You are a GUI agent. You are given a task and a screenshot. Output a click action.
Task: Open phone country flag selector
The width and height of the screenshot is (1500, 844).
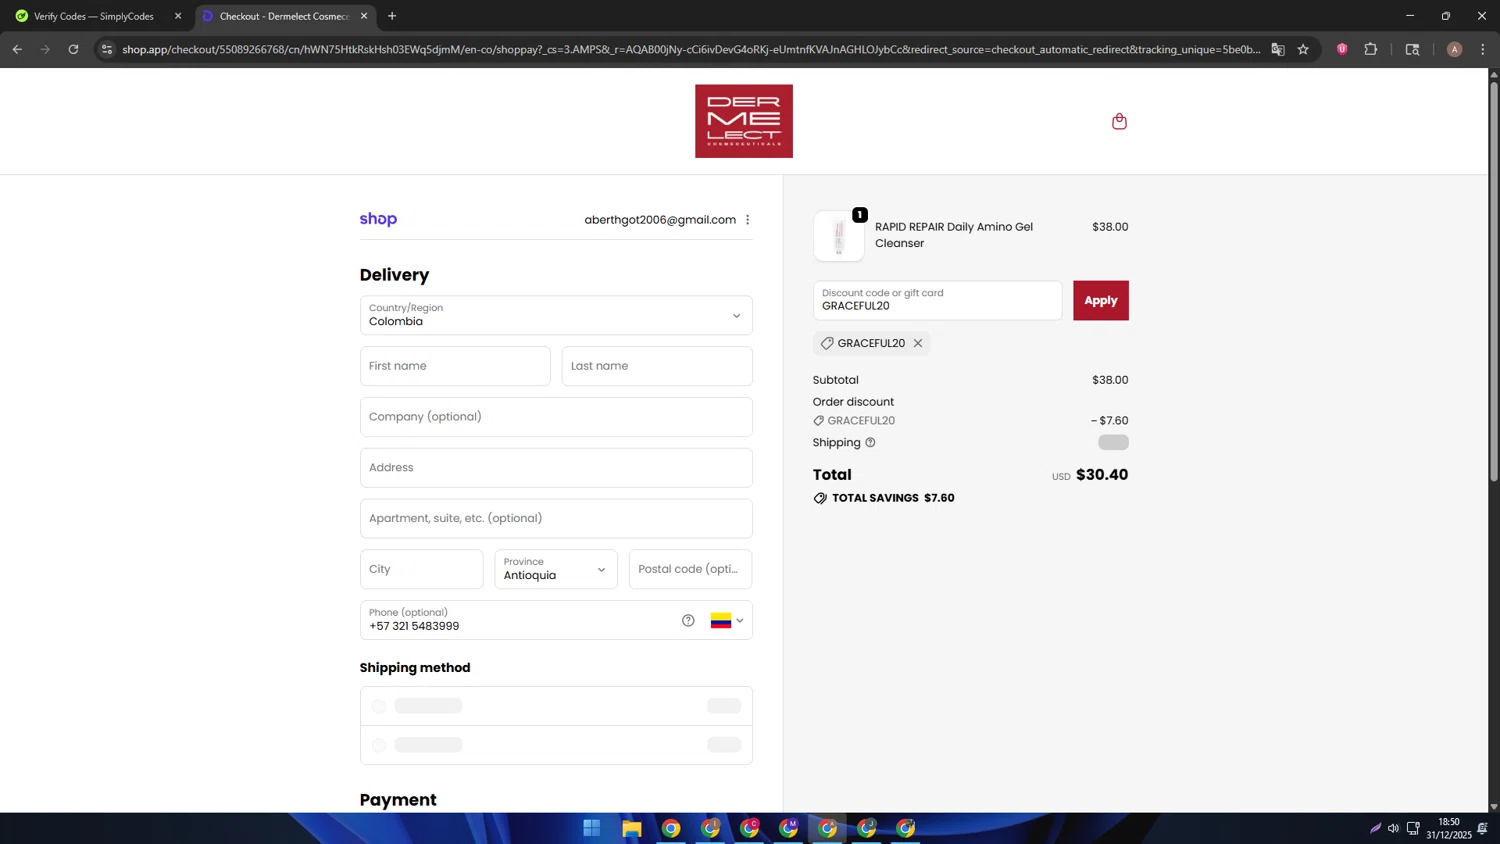click(x=727, y=620)
